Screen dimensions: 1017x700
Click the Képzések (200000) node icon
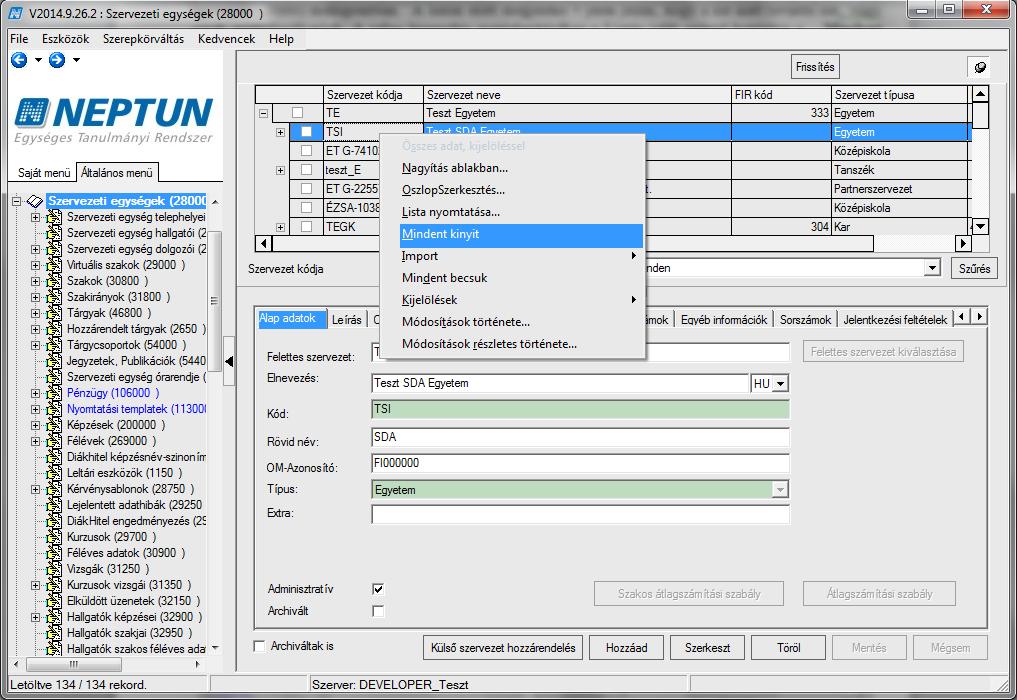54,425
